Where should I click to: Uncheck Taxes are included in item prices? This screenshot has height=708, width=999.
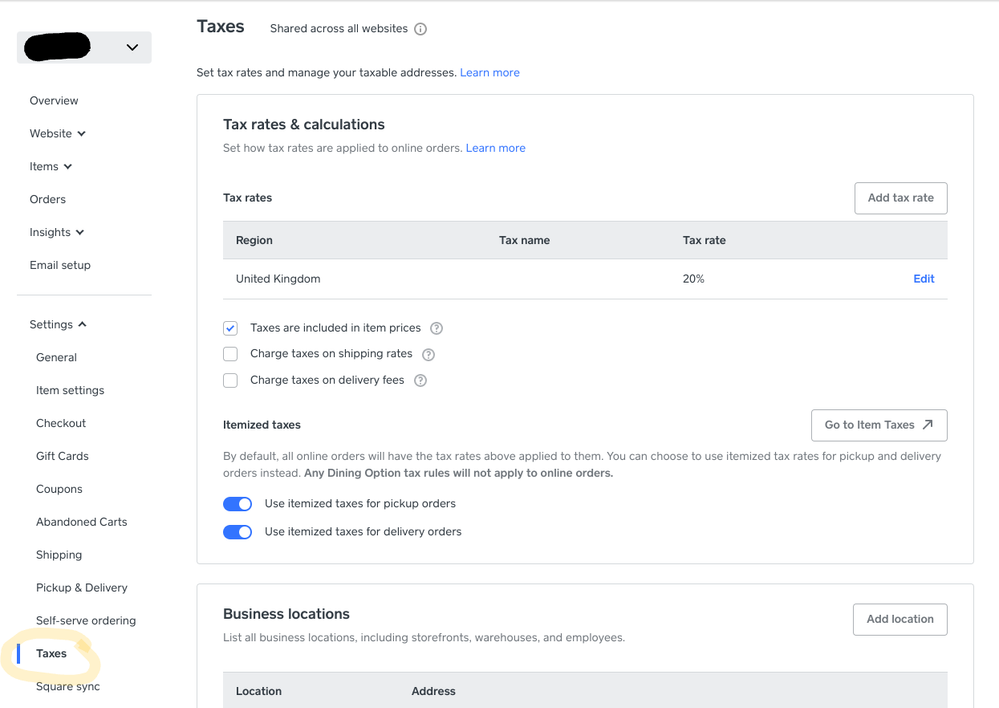(231, 328)
